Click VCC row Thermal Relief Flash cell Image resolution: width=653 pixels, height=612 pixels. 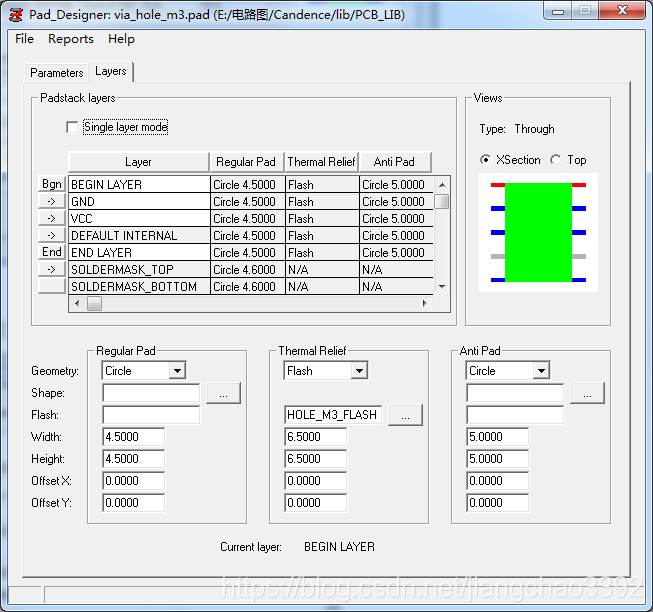322,219
